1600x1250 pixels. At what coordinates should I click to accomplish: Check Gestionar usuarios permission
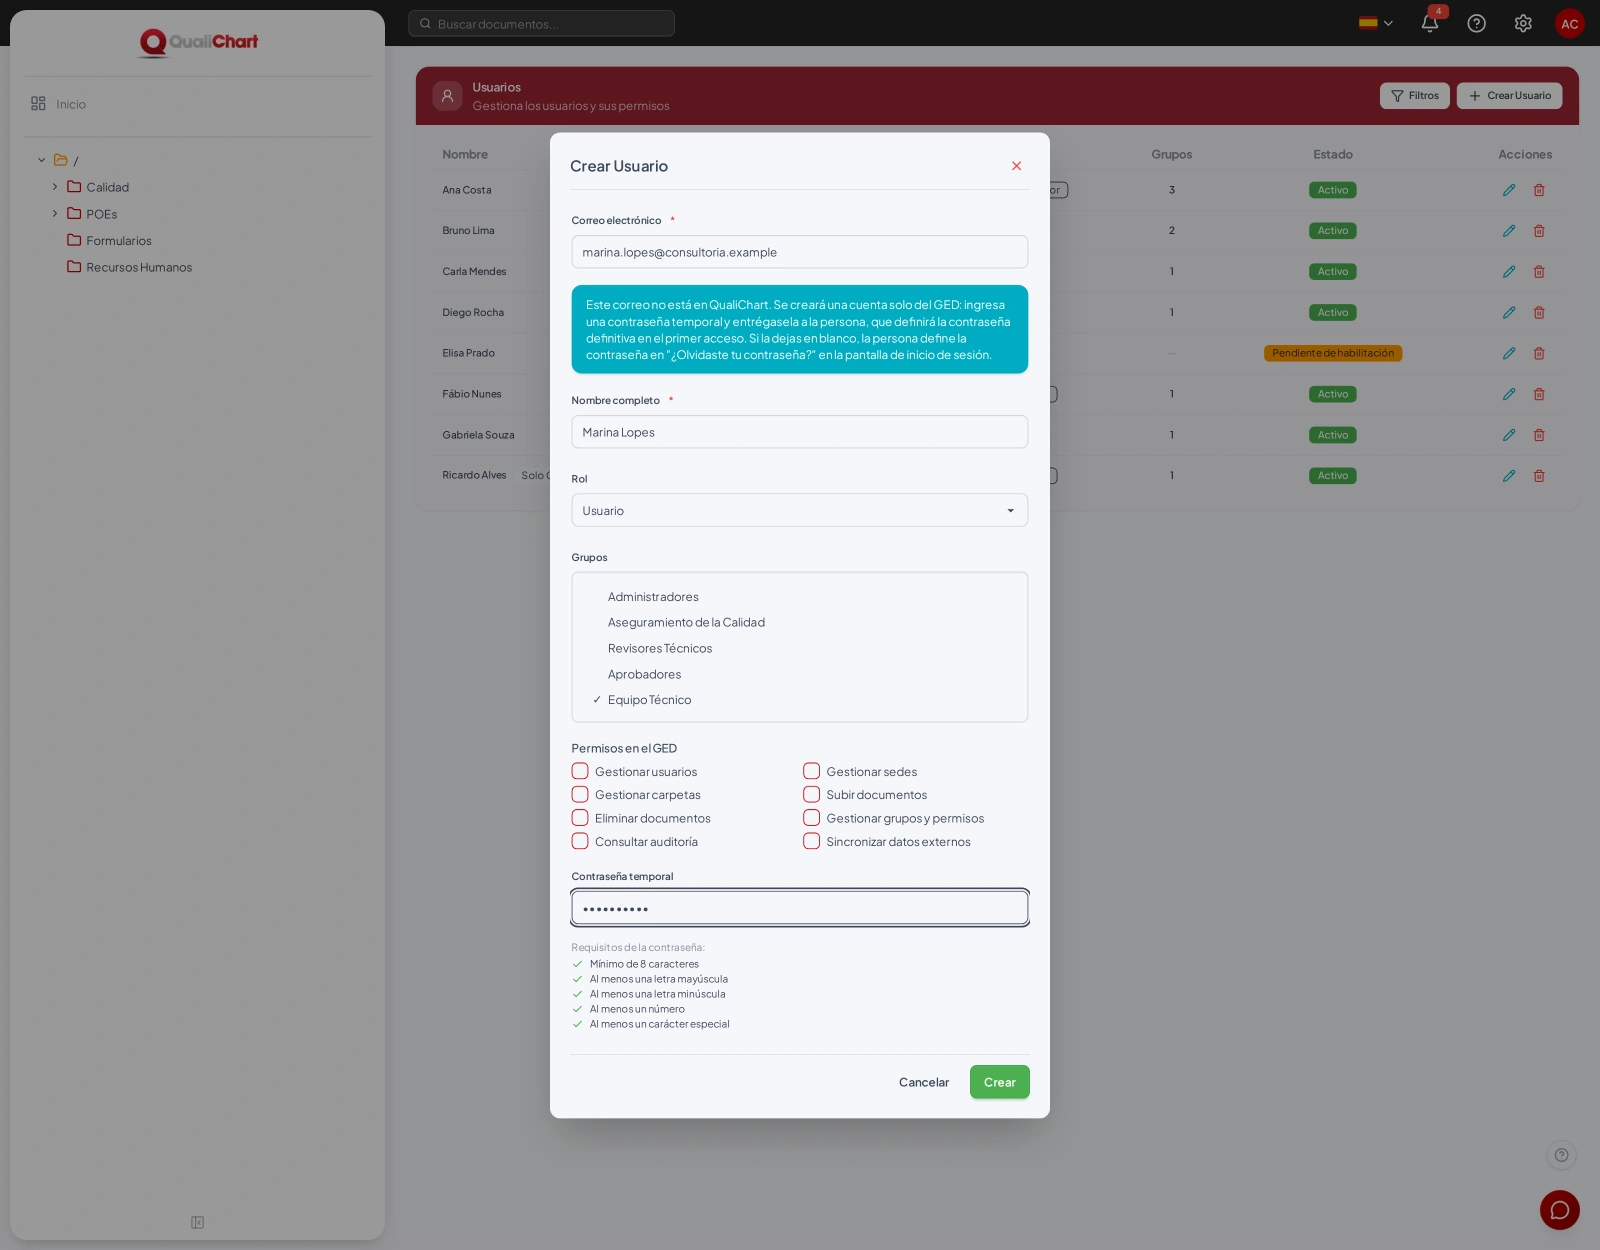coord(580,771)
